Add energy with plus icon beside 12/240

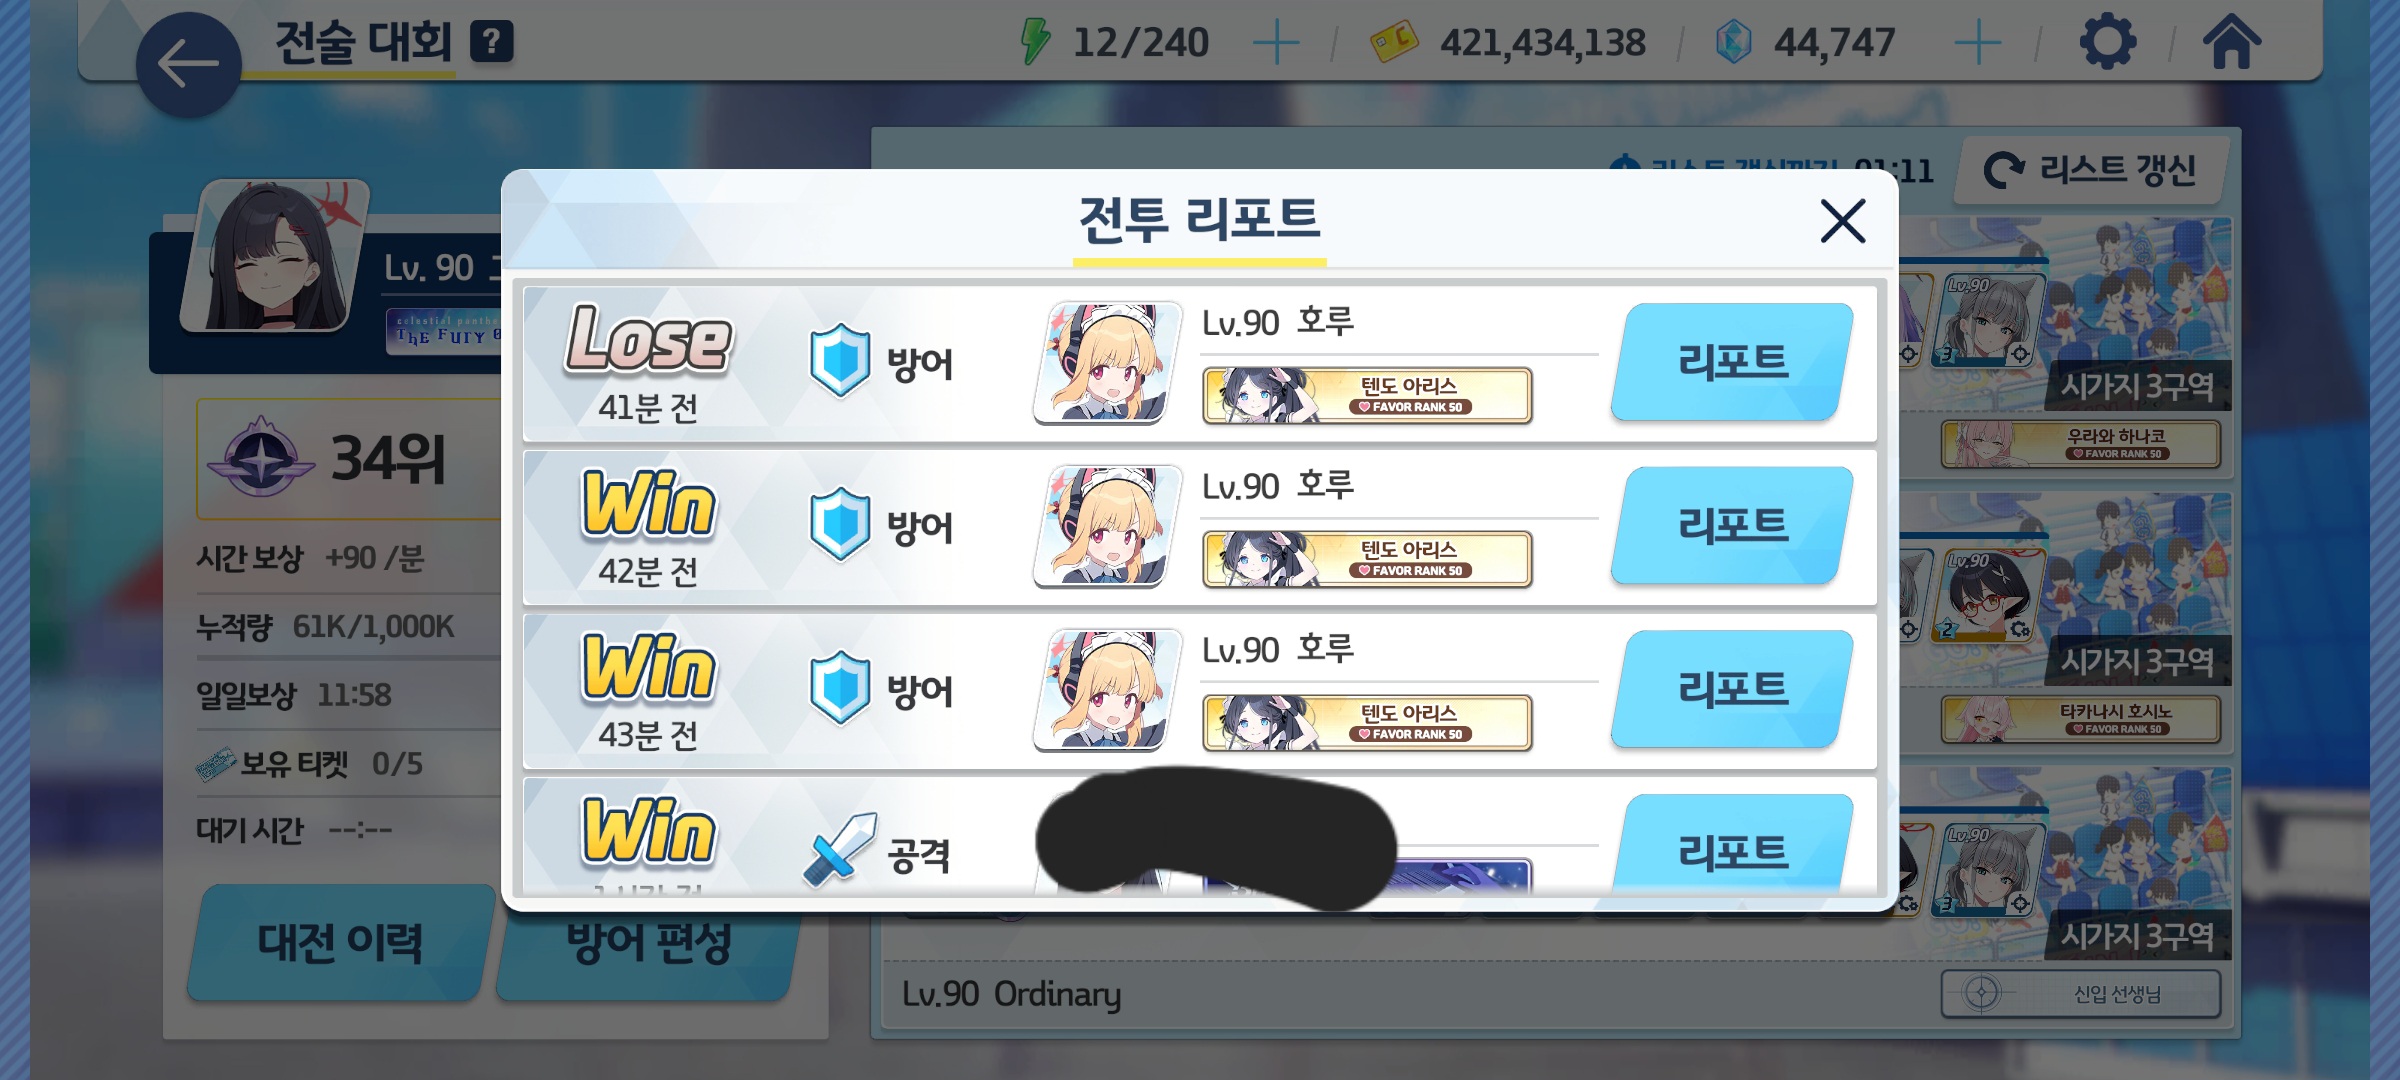tap(1276, 43)
